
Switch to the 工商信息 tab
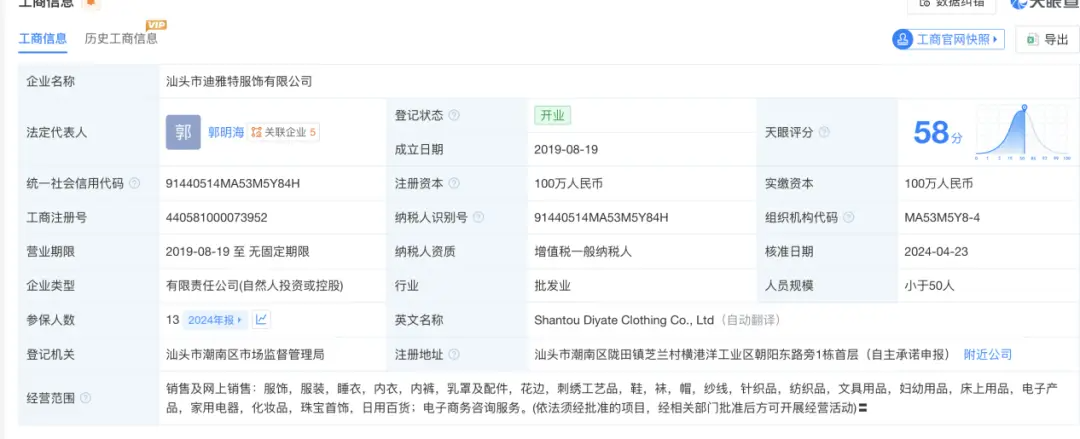[42, 39]
